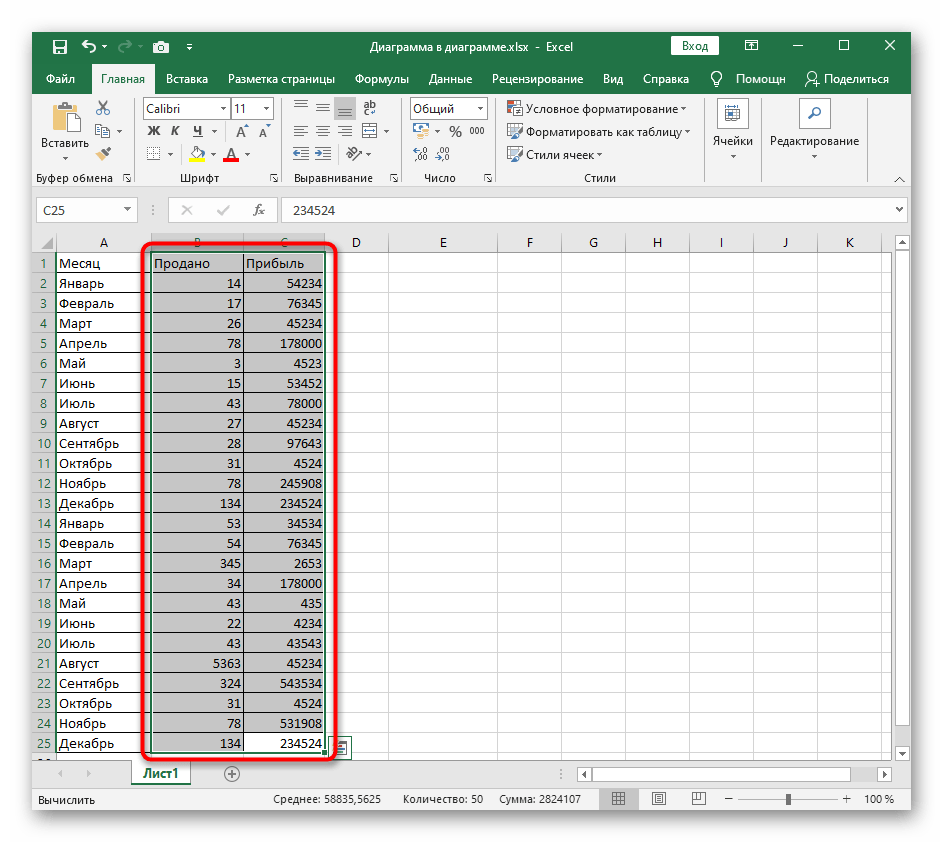Expand the formula bar chevron
The image size is (943, 842).
pyautogui.click(x=899, y=209)
